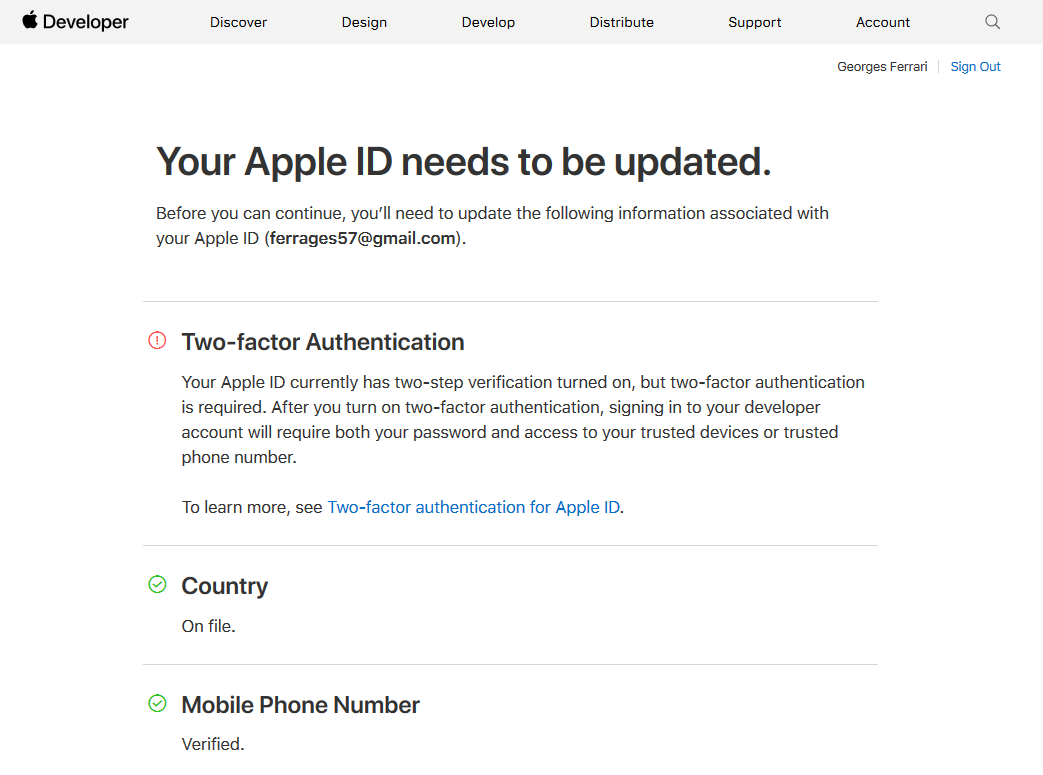Open the search magnifier icon
The height and width of the screenshot is (775, 1043).
pos(992,22)
